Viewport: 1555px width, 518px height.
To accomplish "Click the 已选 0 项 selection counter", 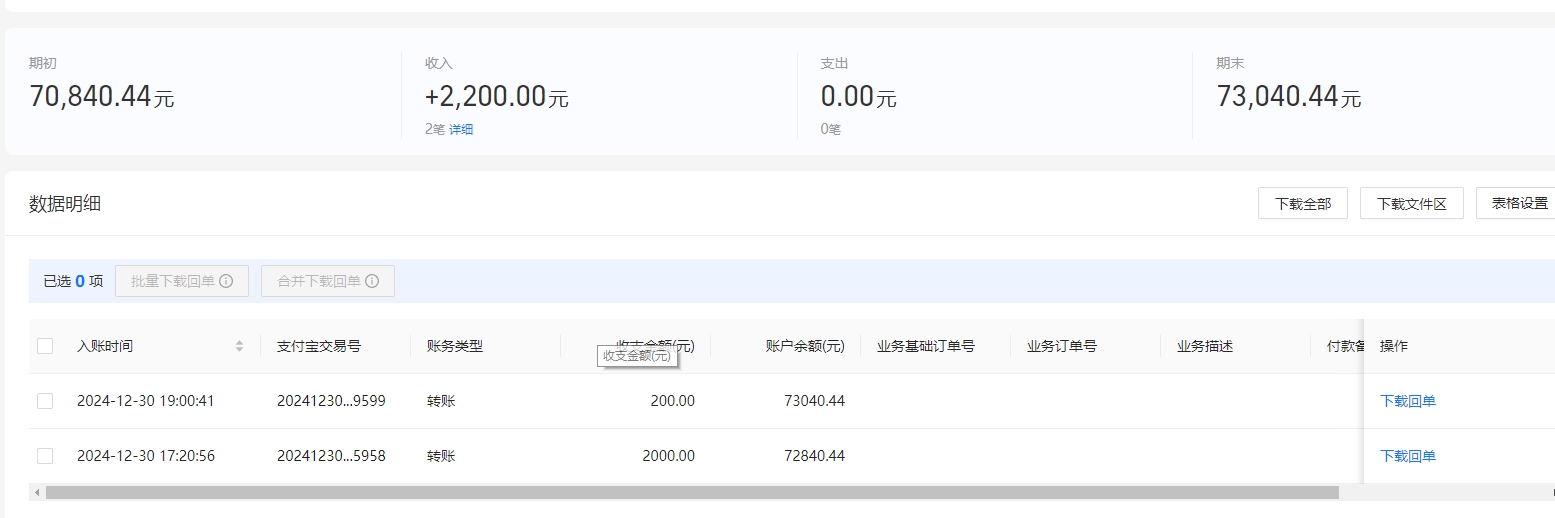I will [x=73, y=281].
